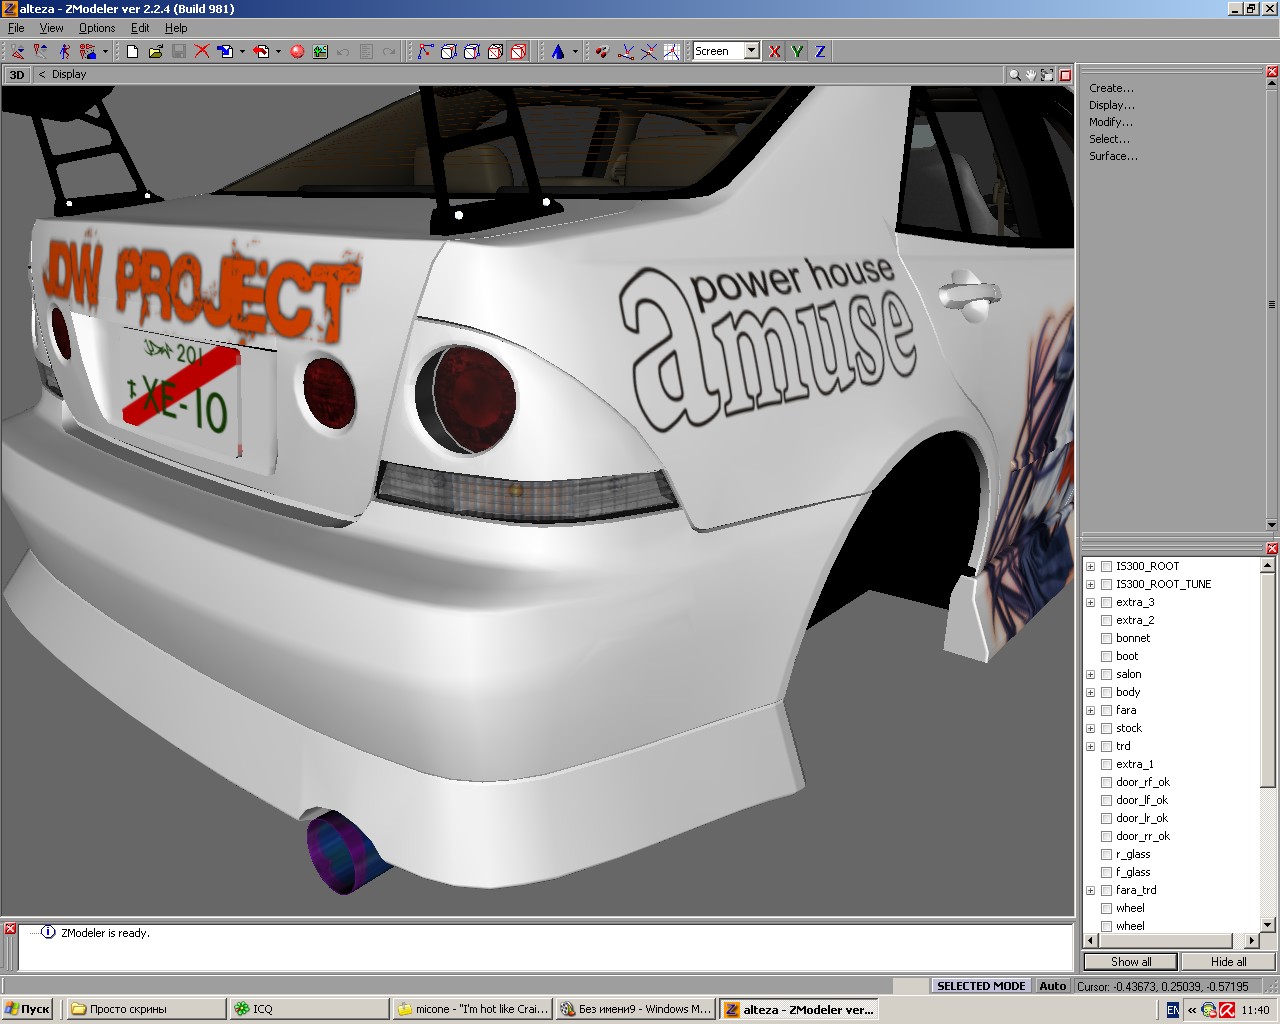Toggle SELECTED MODE in the status bar
The height and width of the screenshot is (1024, 1280).
980,986
